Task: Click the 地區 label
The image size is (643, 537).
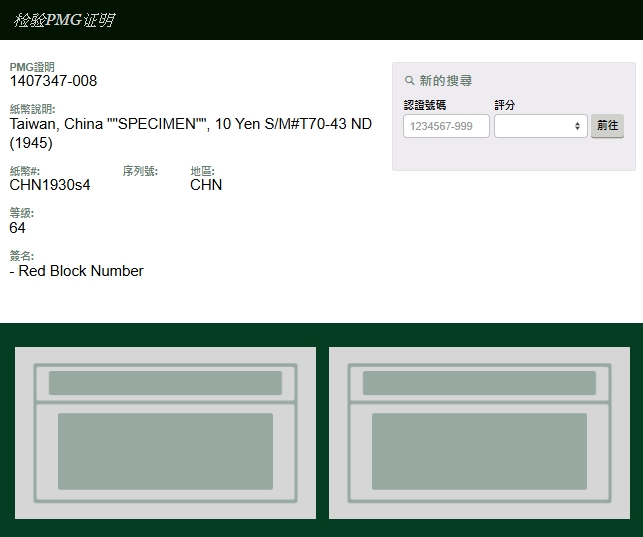Action: point(202,171)
